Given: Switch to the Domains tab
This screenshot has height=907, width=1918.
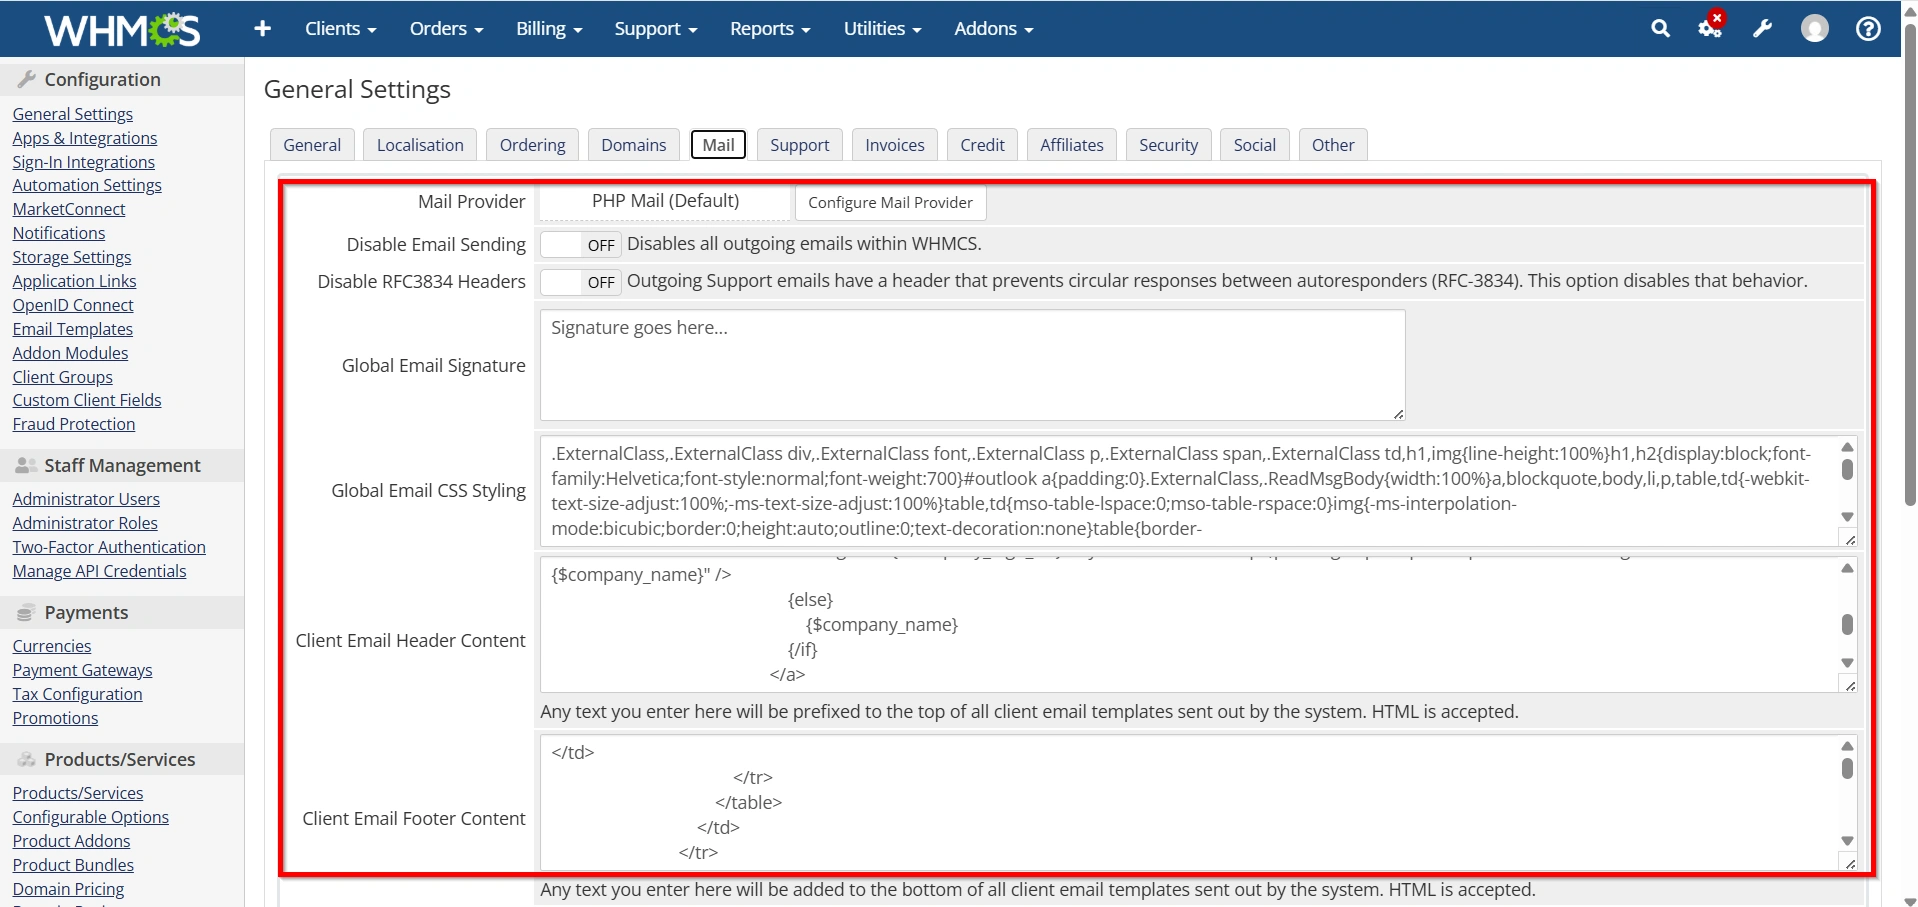Looking at the screenshot, I should tap(633, 145).
